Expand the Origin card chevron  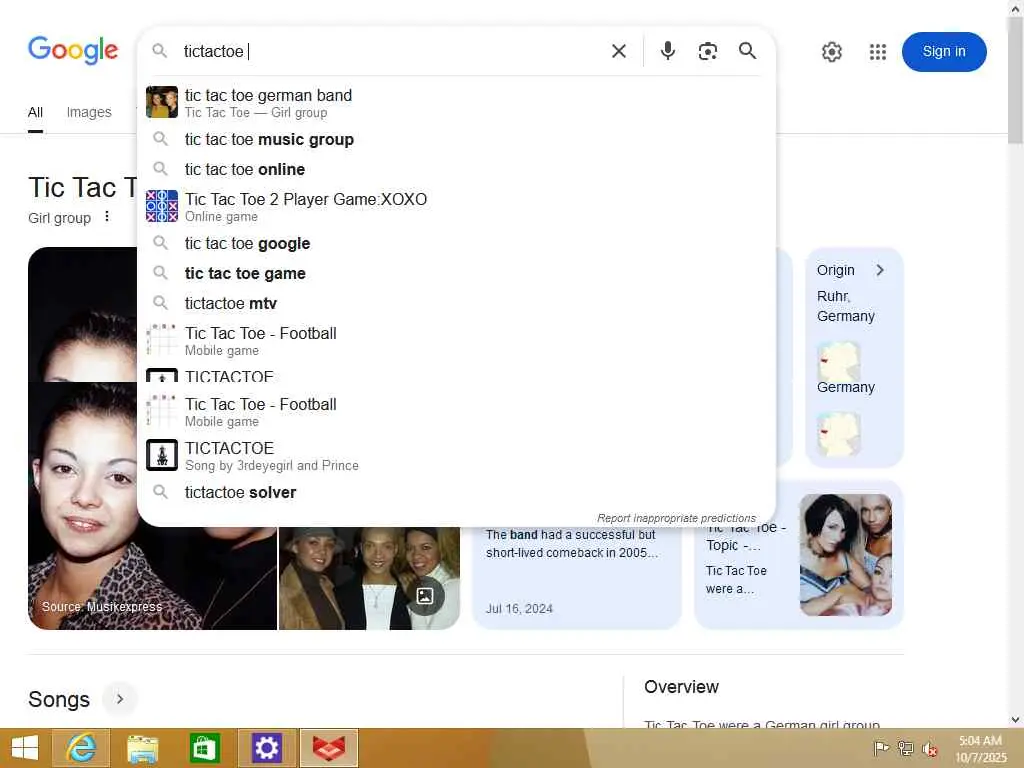(x=880, y=270)
